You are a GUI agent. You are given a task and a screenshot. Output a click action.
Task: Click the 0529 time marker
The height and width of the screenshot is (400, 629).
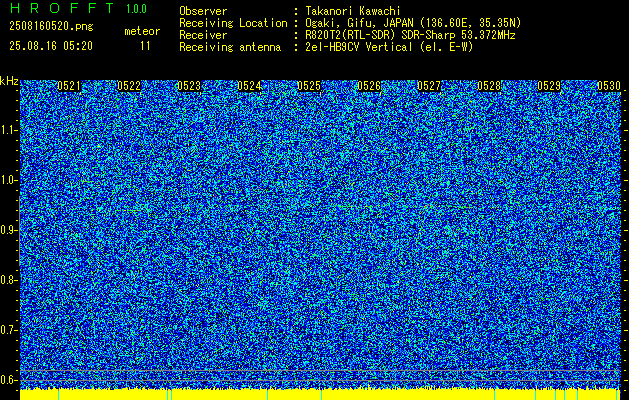pyautogui.click(x=549, y=86)
